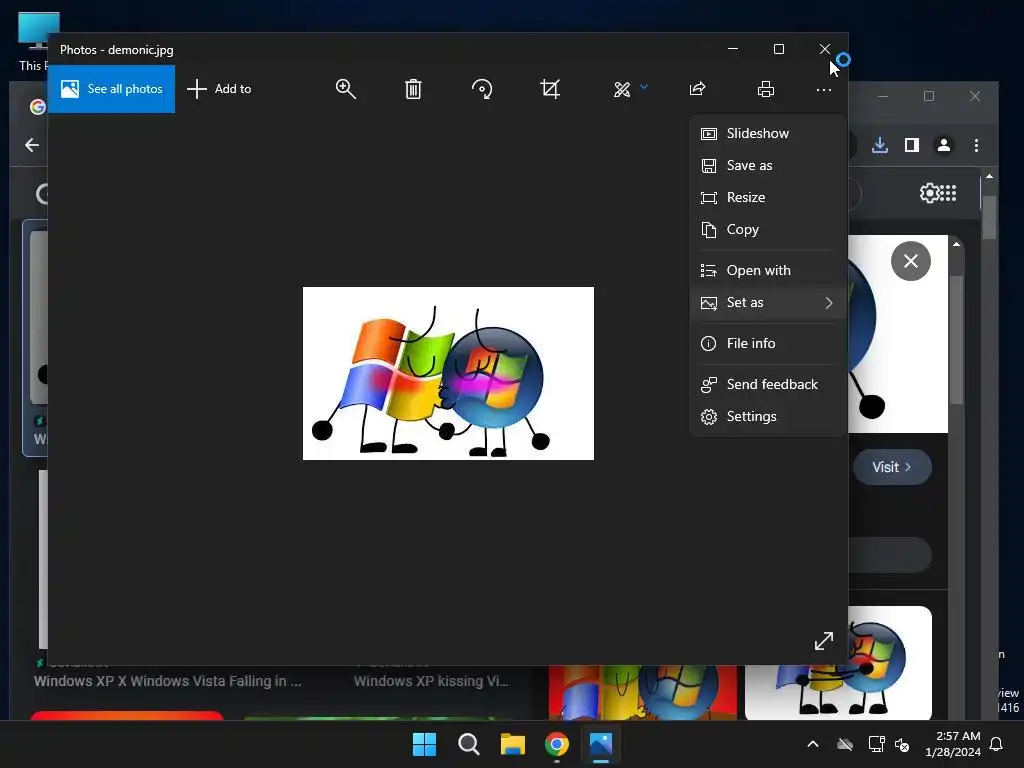The width and height of the screenshot is (1024, 768).
Task: Start a Slideshow from the menu
Action: [x=767, y=133]
